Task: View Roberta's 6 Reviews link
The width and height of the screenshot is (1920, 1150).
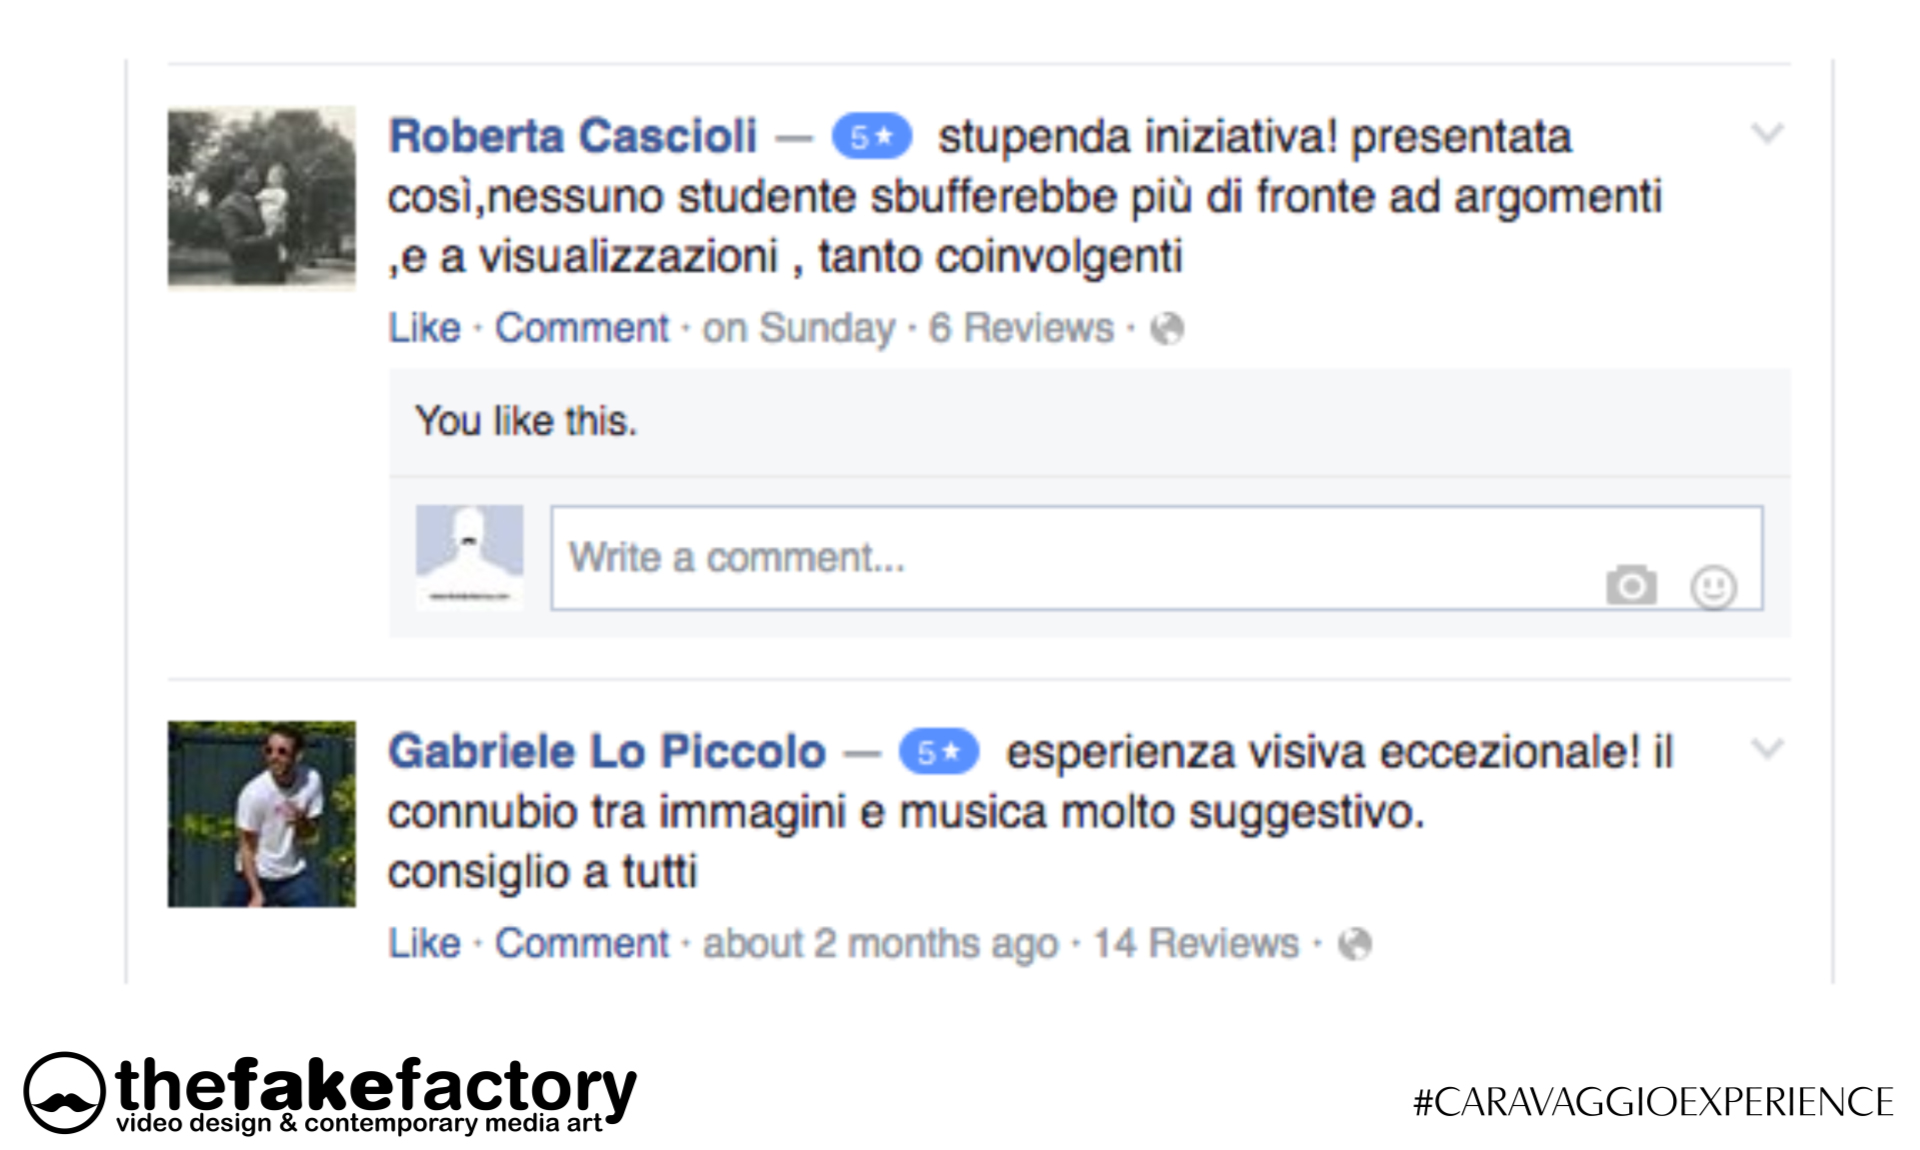Action: [1020, 328]
